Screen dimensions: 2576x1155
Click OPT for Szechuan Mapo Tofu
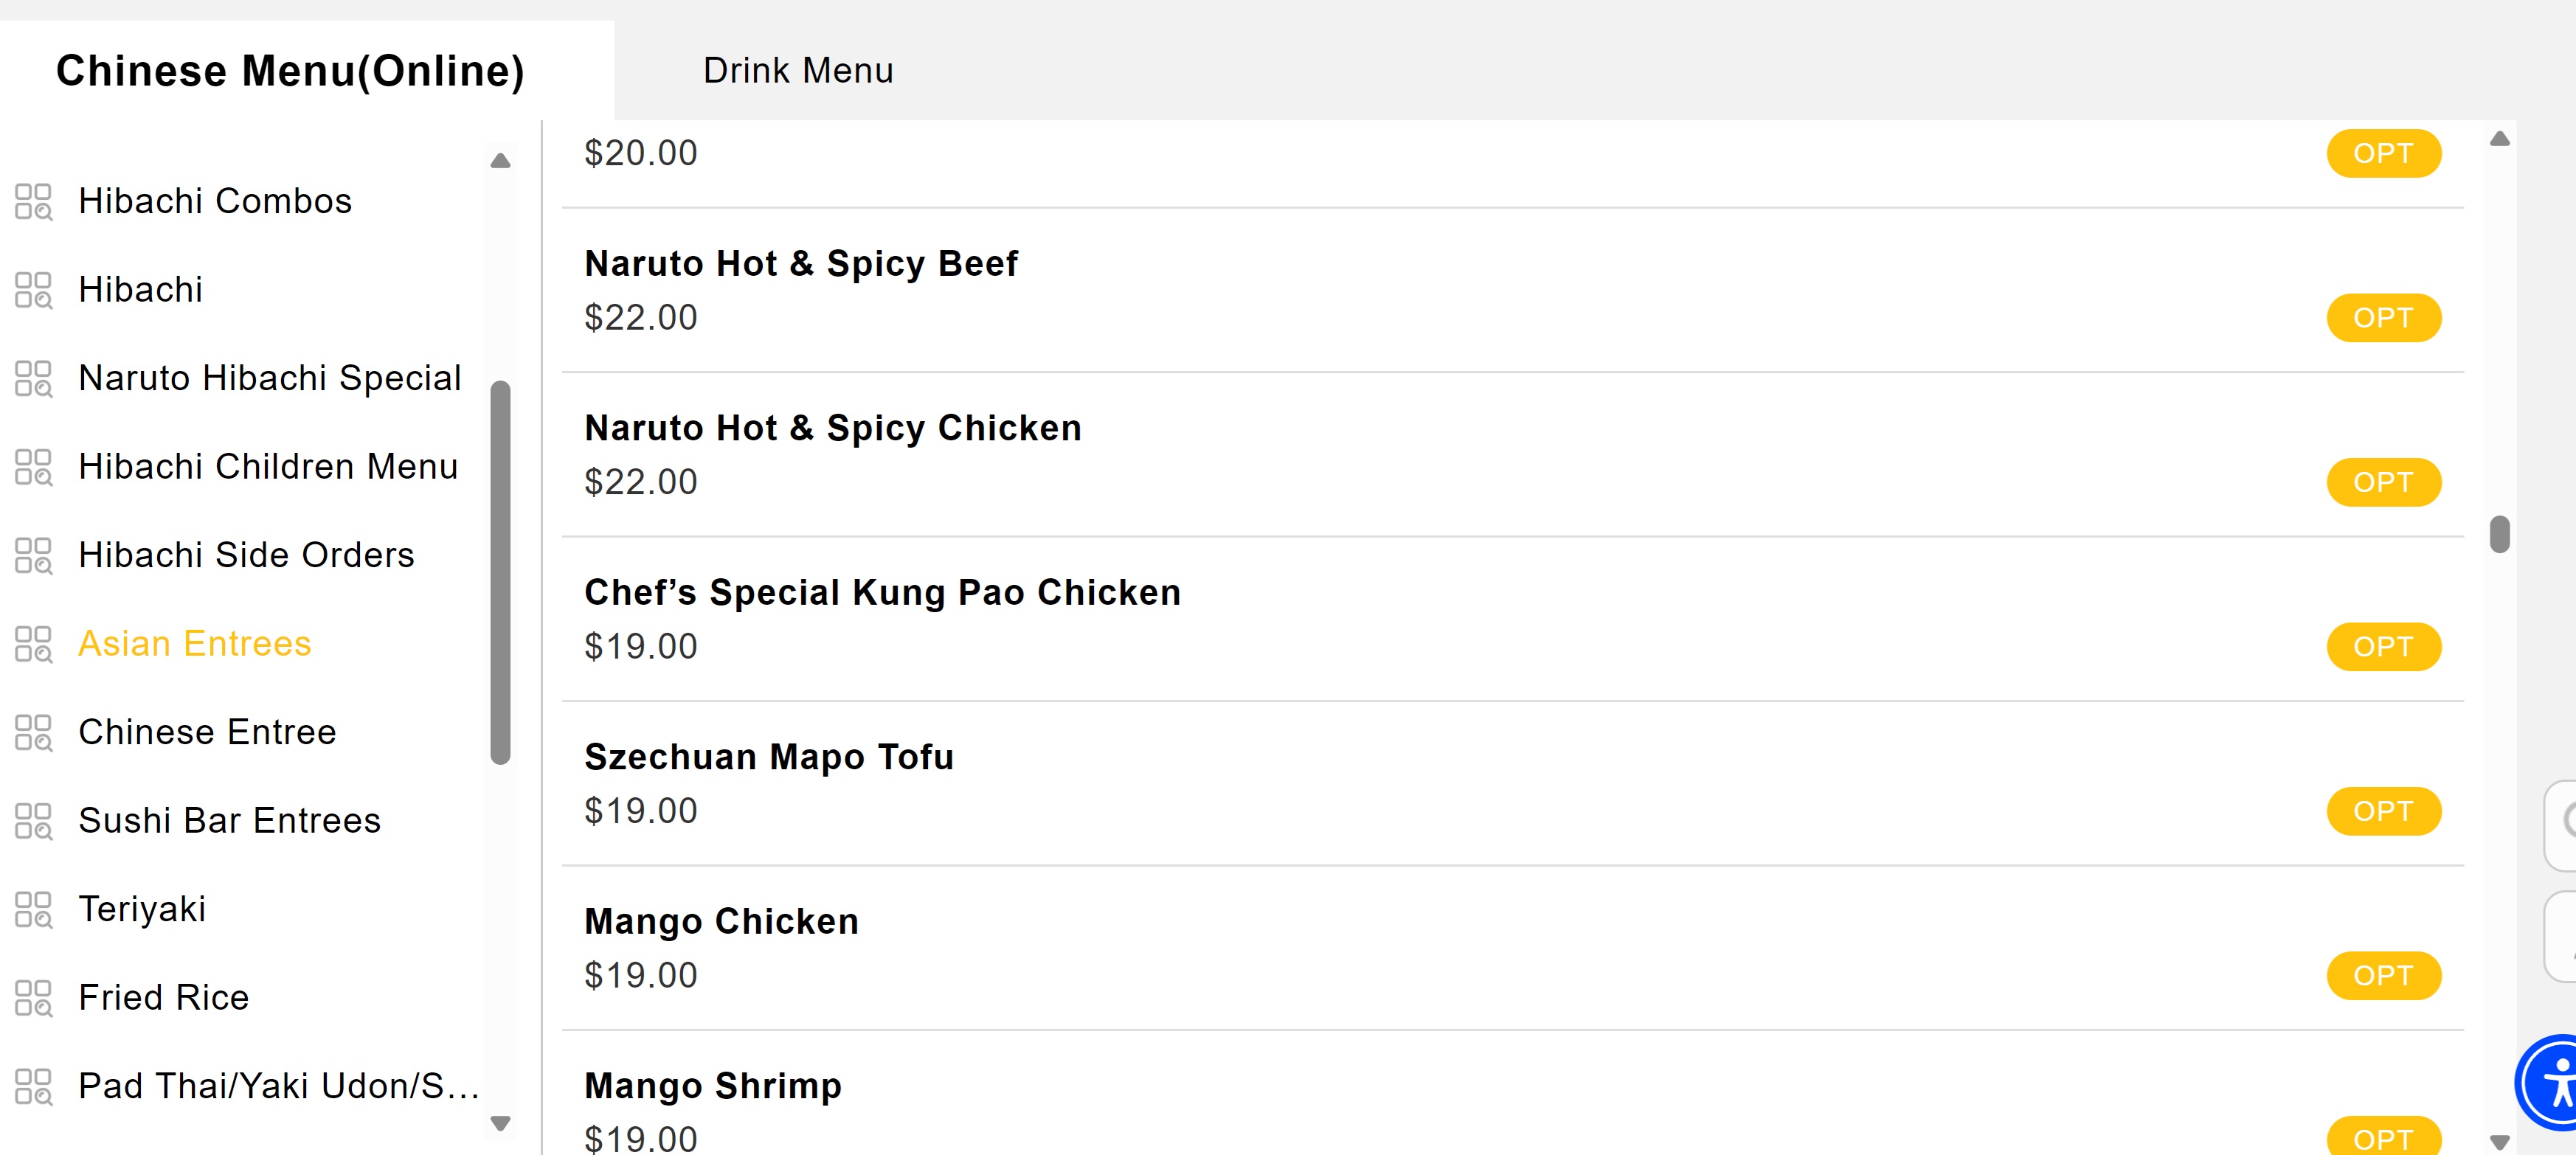tap(2383, 811)
